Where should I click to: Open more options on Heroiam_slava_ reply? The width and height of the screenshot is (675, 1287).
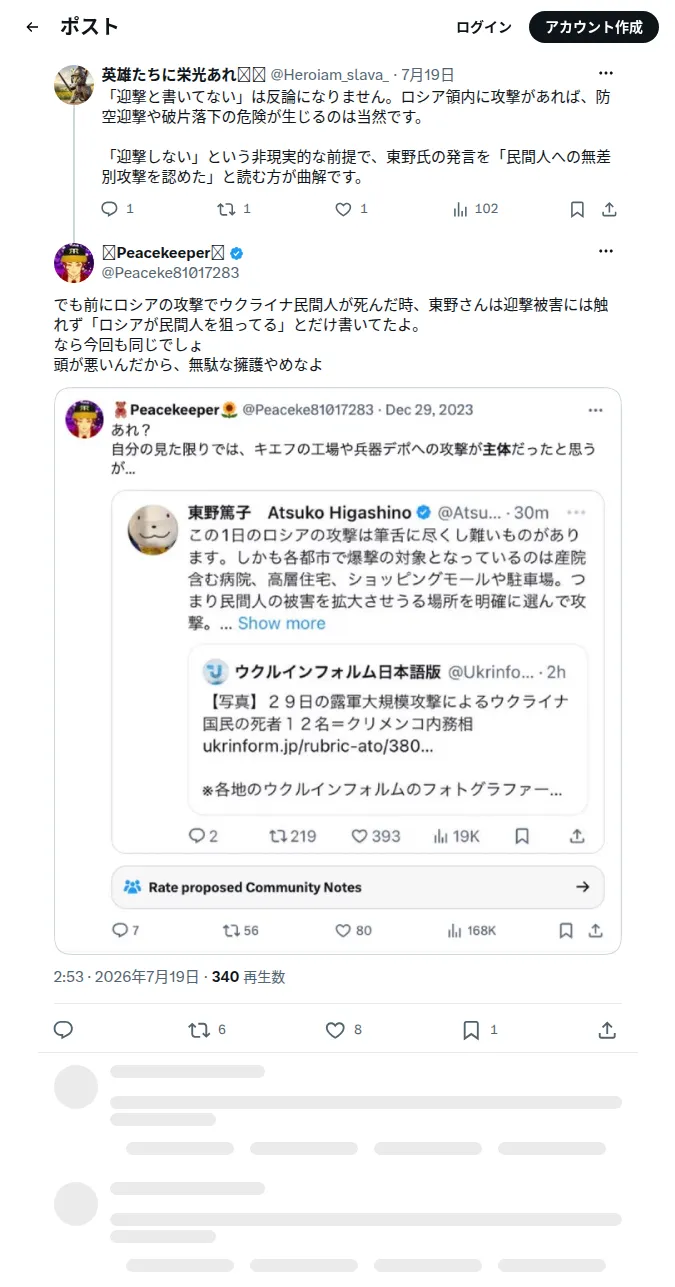(x=606, y=74)
